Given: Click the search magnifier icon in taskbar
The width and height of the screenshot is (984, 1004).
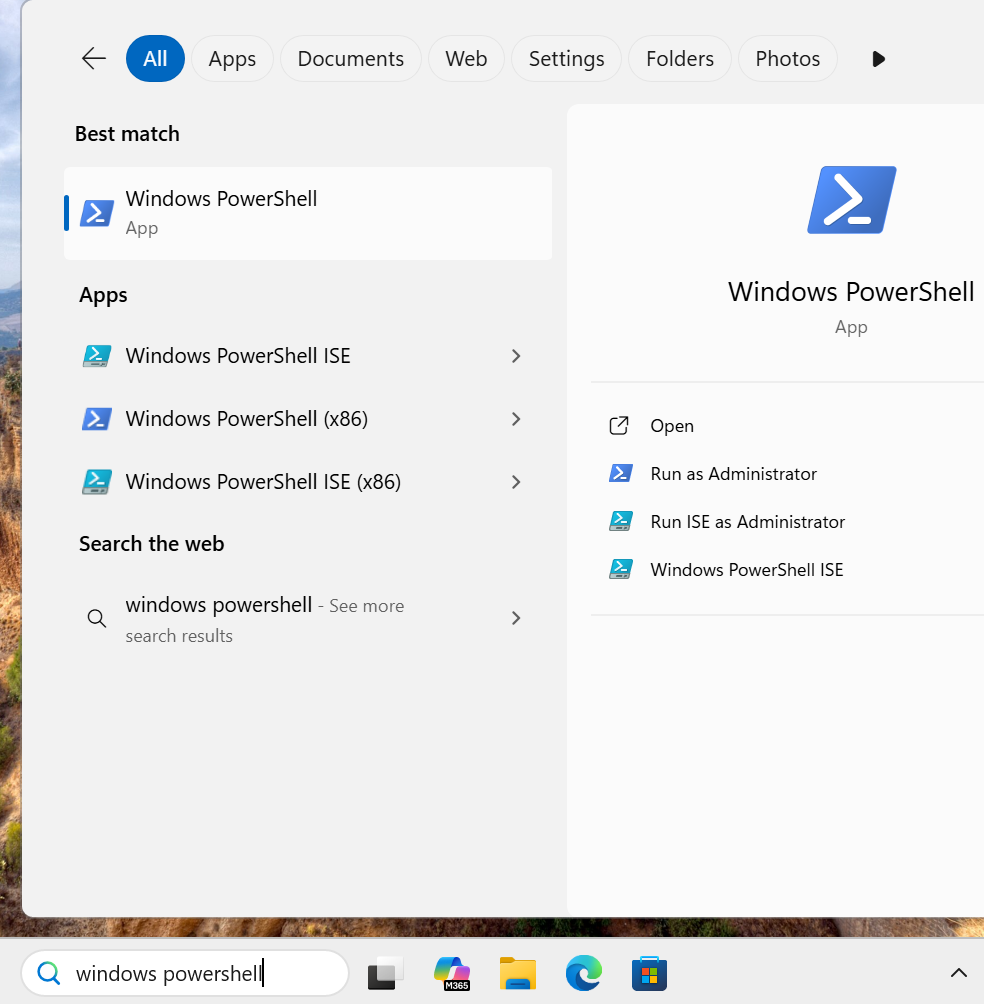Looking at the screenshot, I should [49, 973].
